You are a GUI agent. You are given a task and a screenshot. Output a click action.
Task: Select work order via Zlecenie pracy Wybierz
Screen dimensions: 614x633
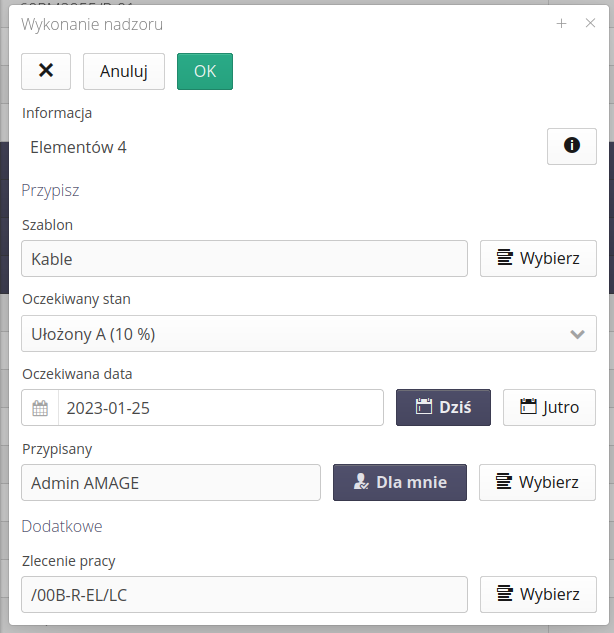pyautogui.click(x=538, y=594)
